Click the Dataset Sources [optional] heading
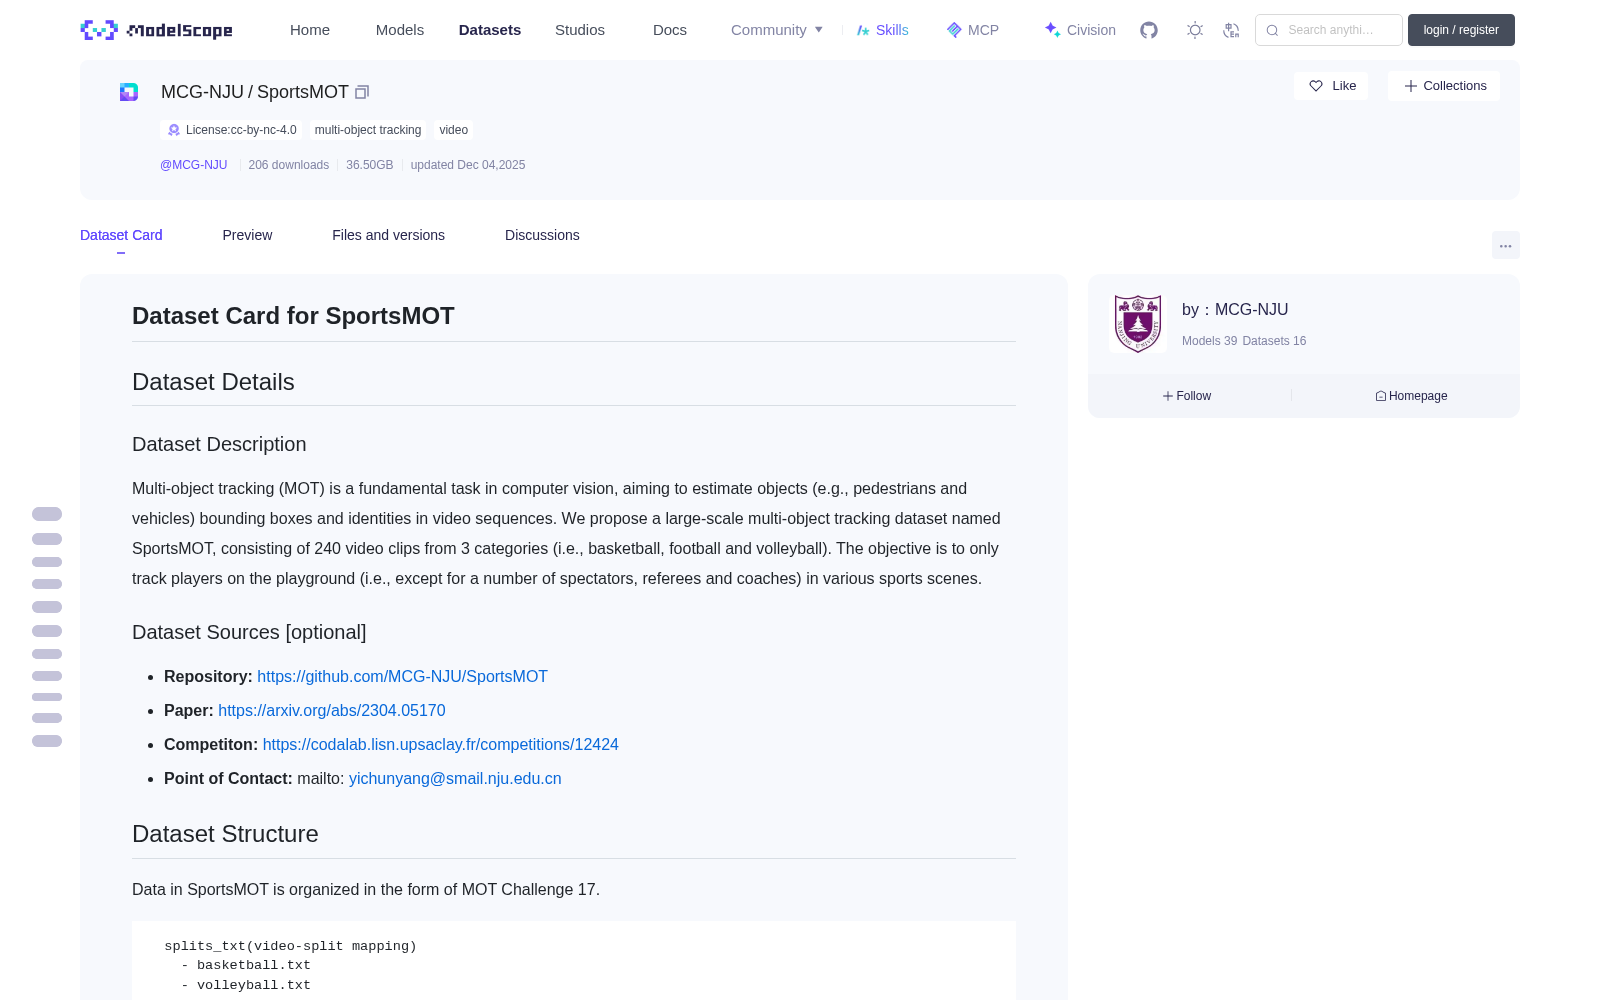1600x1000 pixels. (x=249, y=633)
